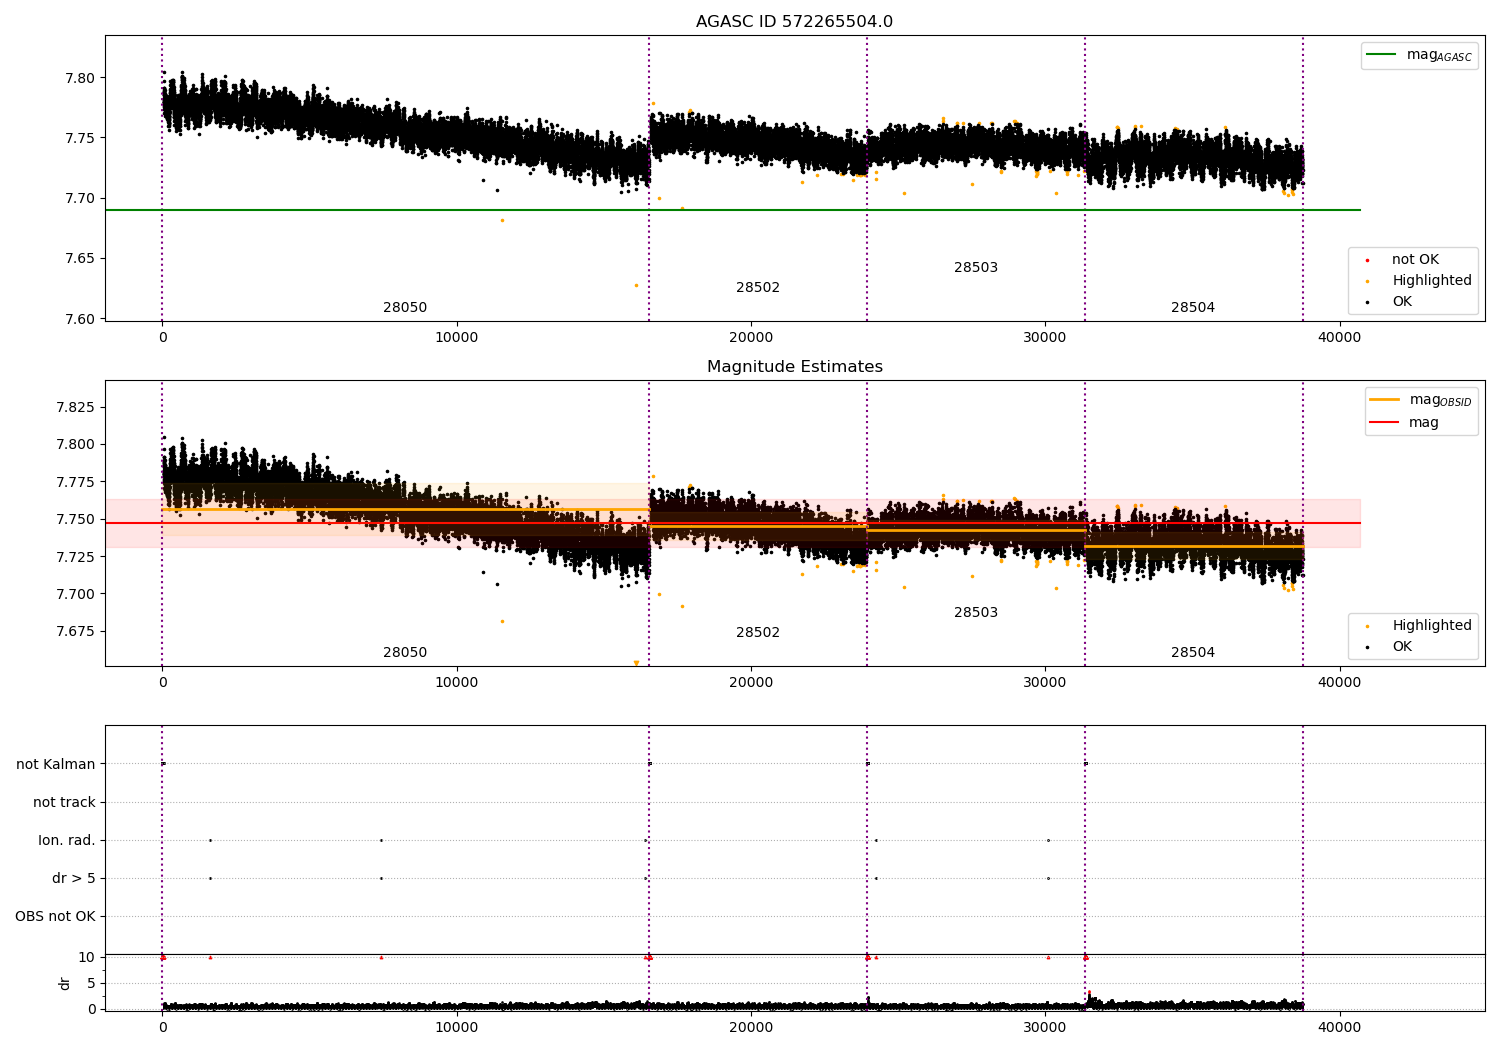Click the rotated 'dr' y-axis label
The image size is (1500, 1050).
(64, 983)
